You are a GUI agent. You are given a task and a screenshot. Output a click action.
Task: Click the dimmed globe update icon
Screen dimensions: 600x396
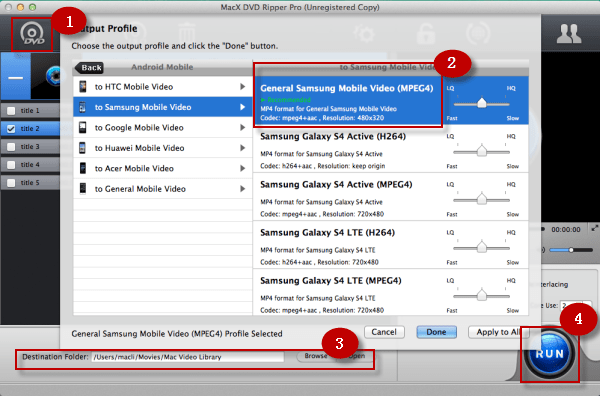pos(478,34)
